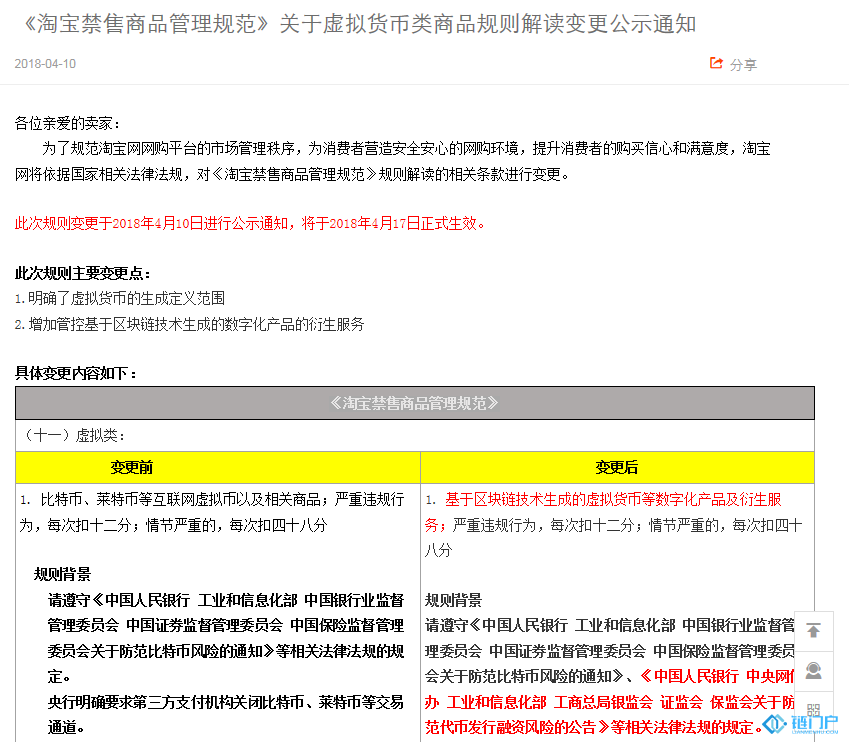Click 规则背景 heading in the 变更前 column
The image size is (849, 742).
pyautogui.click(x=62, y=574)
